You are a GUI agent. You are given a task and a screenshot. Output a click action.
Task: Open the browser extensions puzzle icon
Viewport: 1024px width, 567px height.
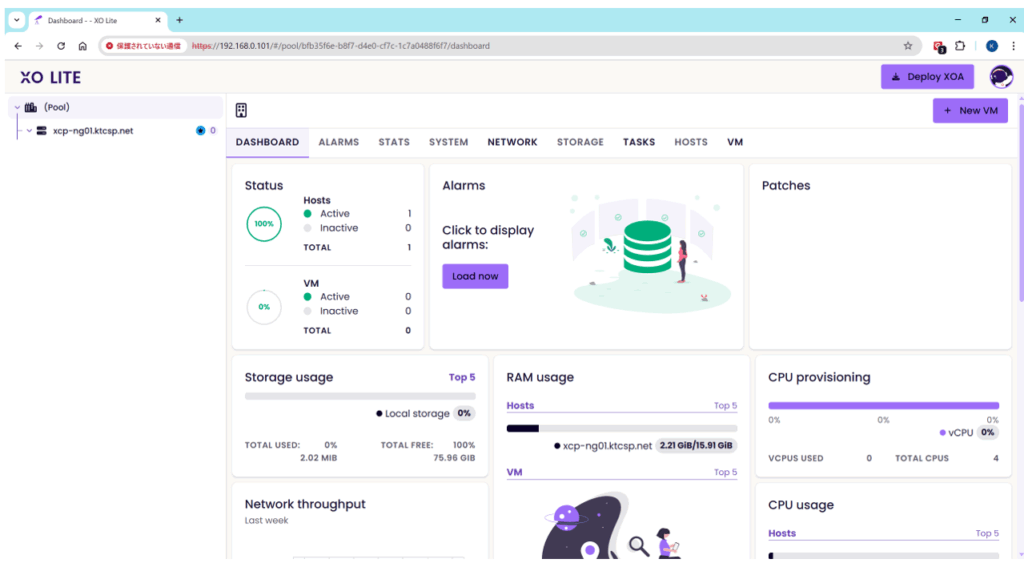pyautogui.click(x=960, y=46)
